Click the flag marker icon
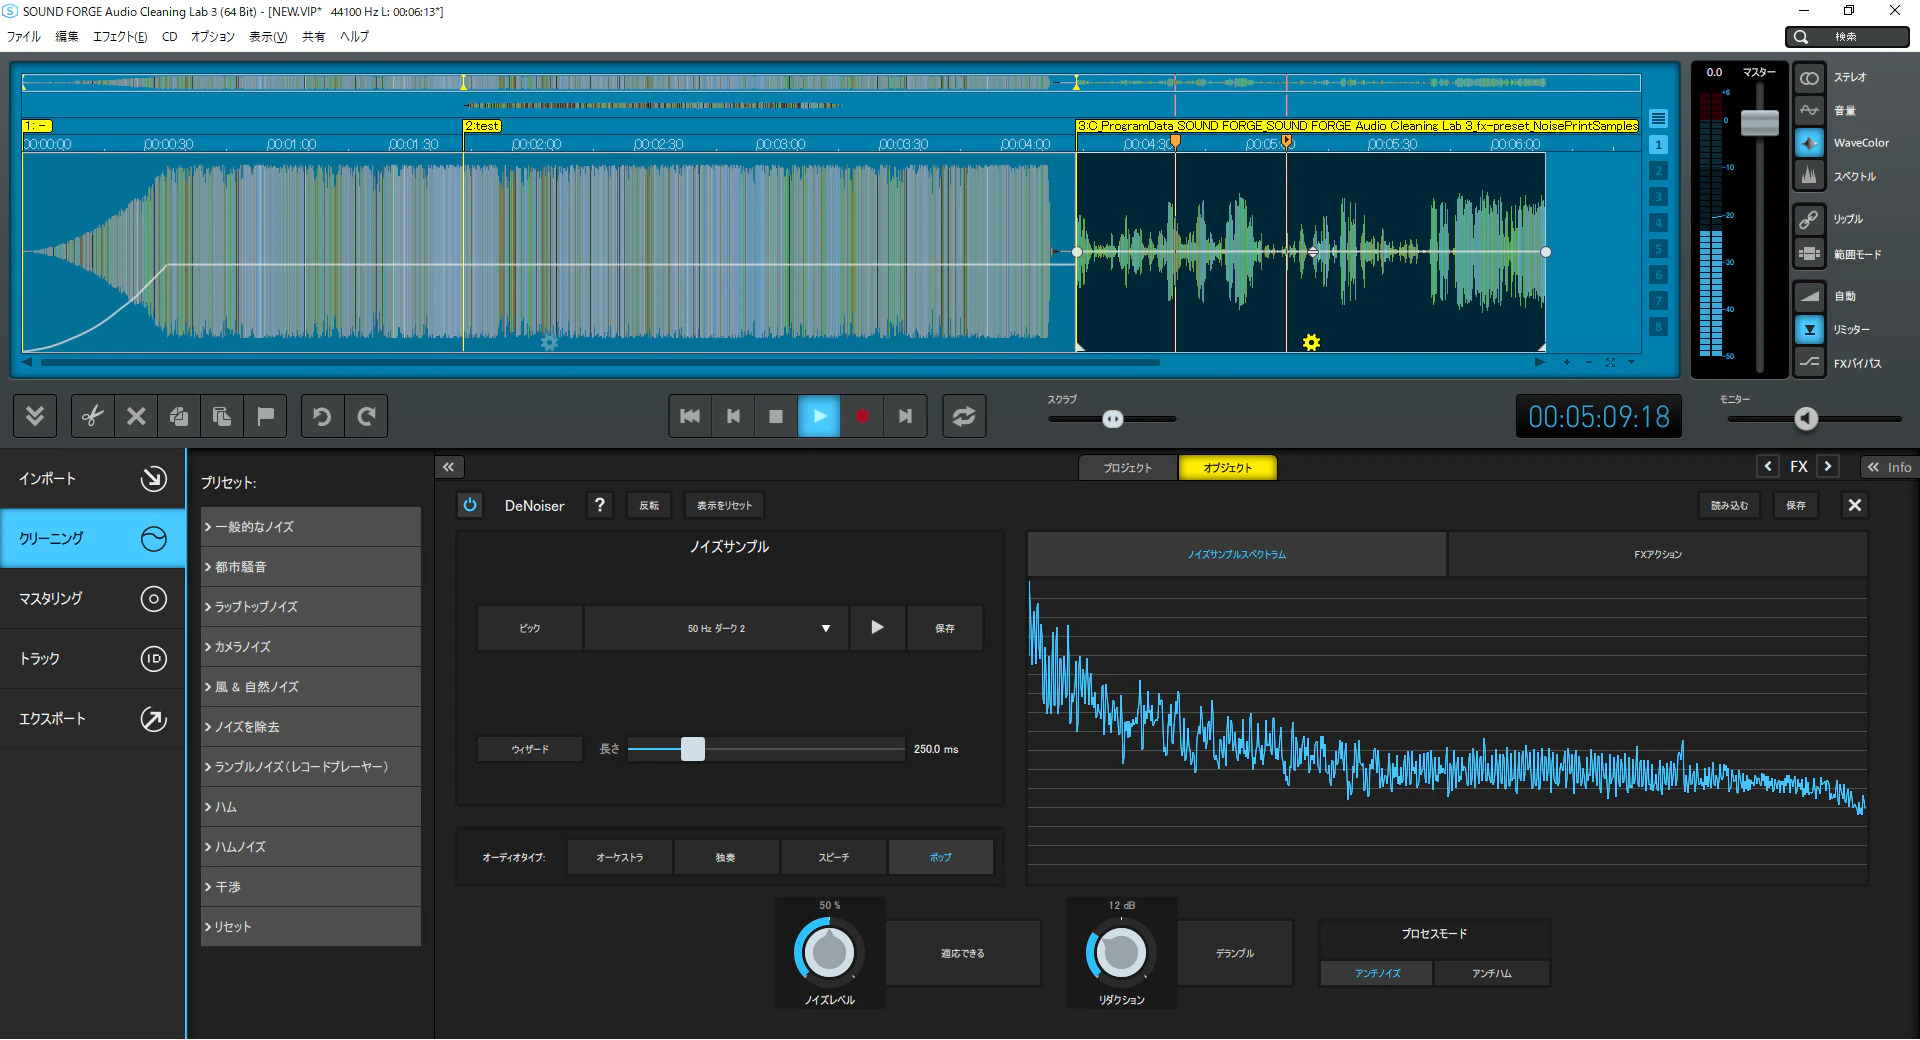The width and height of the screenshot is (1920, 1040). pos(265,416)
